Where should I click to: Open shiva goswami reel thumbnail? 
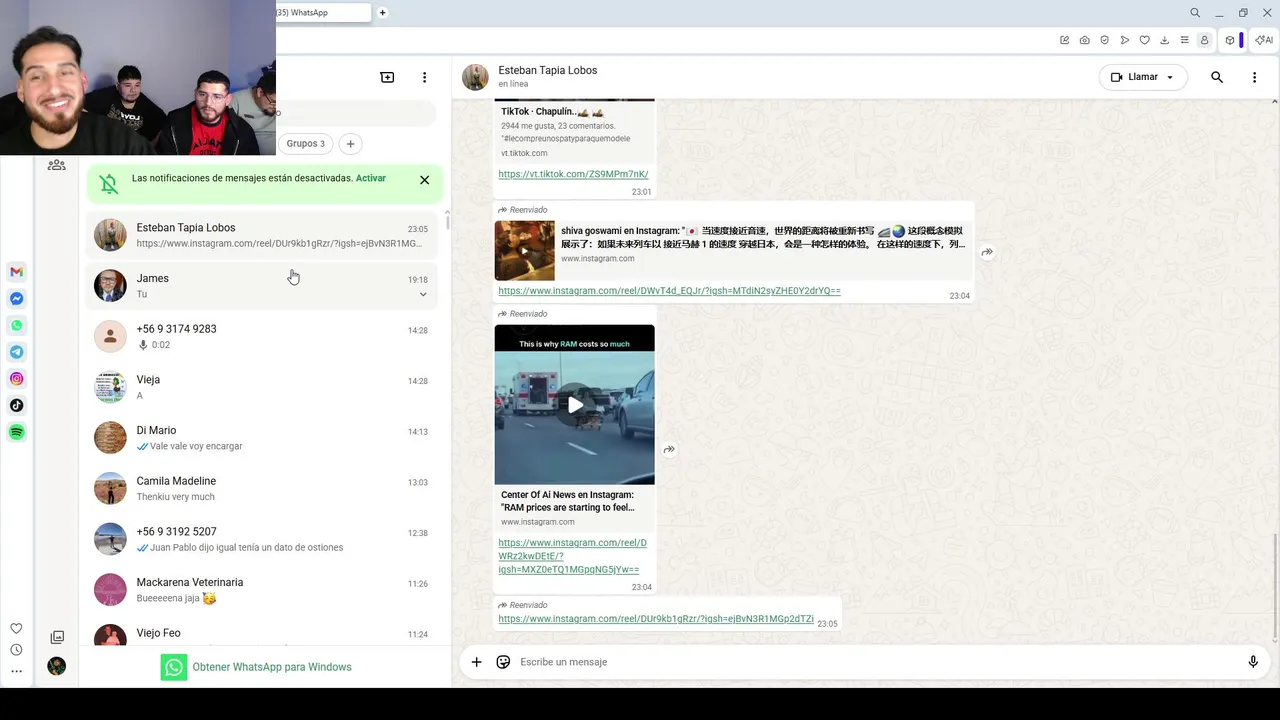tap(524, 250)
